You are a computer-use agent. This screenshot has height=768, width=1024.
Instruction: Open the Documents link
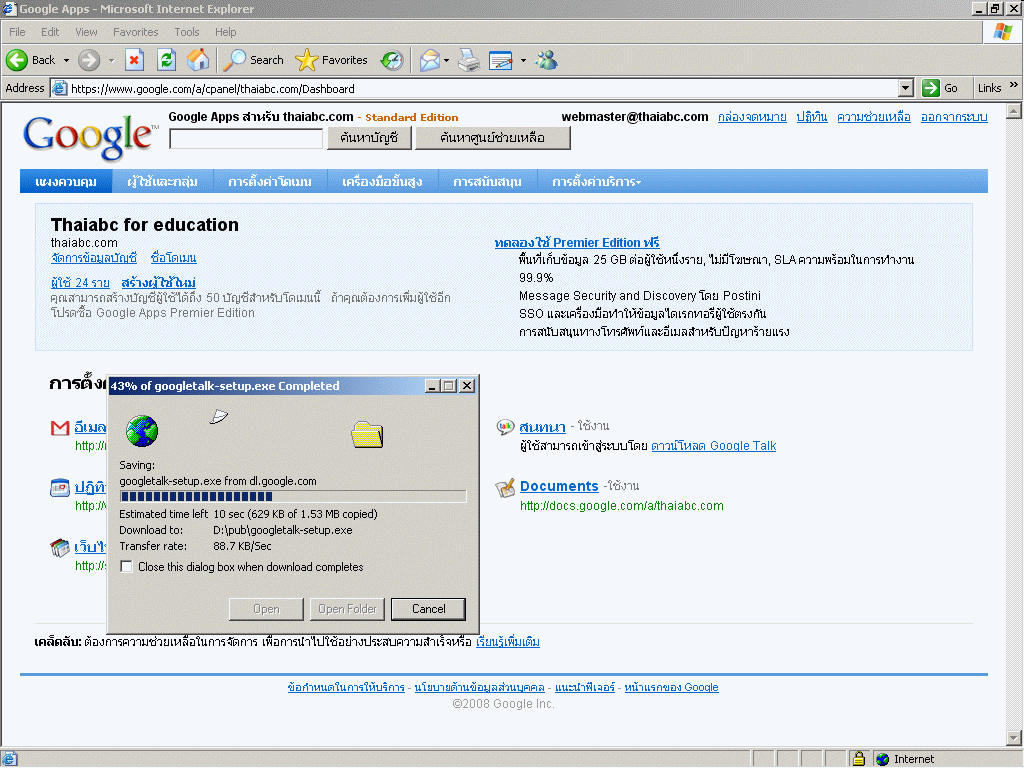point(559,486)
